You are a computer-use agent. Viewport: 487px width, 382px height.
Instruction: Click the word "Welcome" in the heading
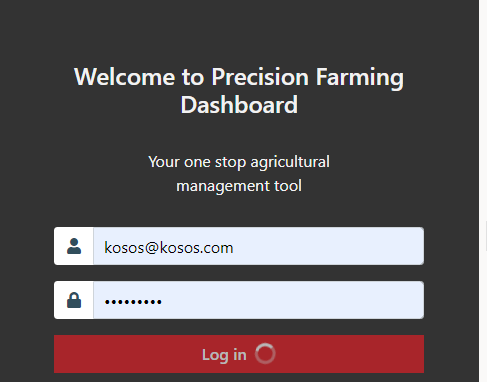click(124, 77)
